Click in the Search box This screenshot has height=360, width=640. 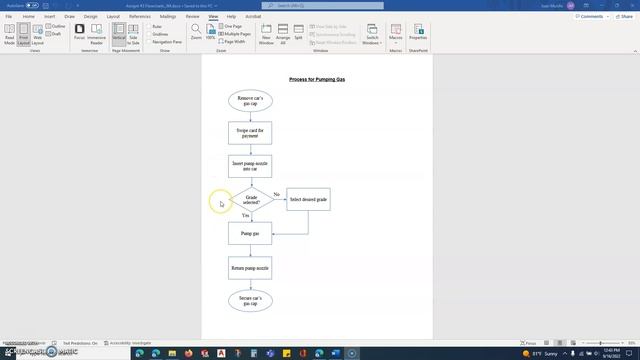coord(322,6)
